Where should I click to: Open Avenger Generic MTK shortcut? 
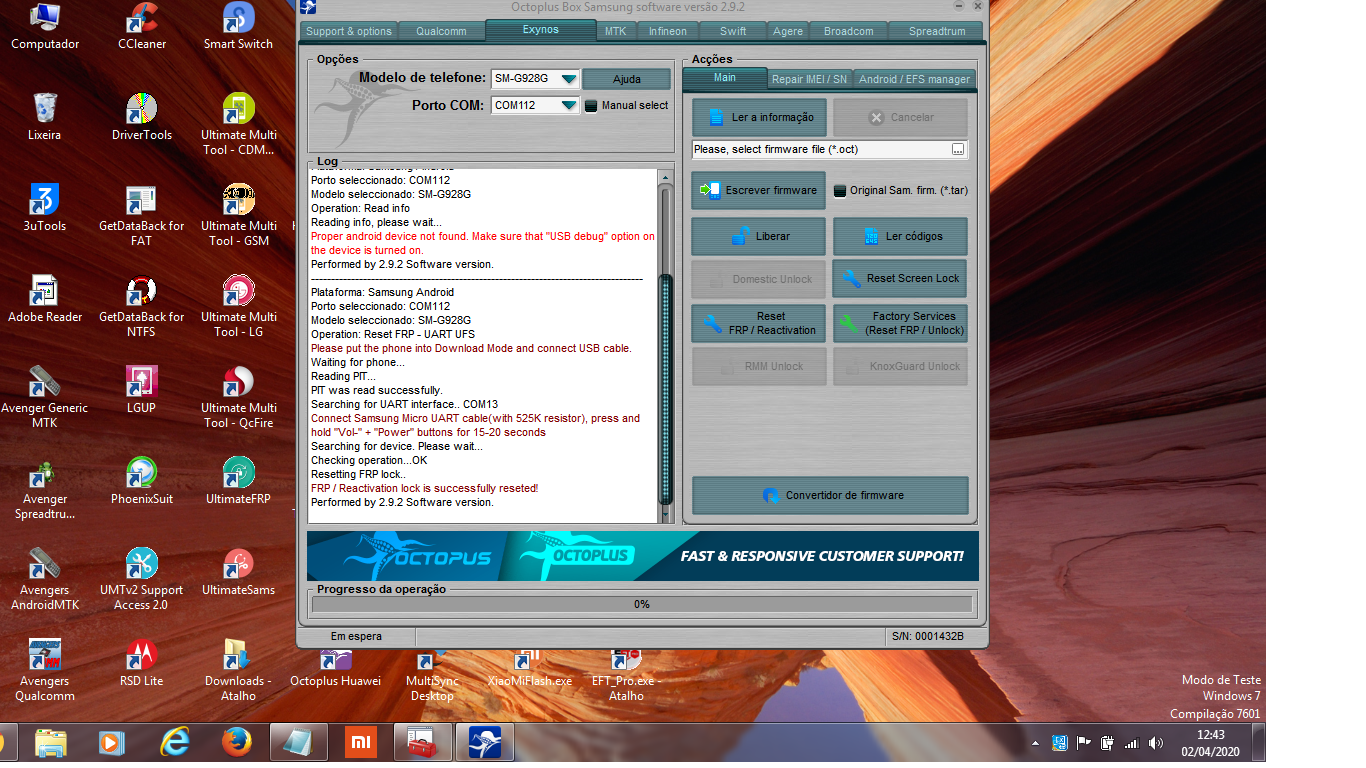click(x=45, y=397)
